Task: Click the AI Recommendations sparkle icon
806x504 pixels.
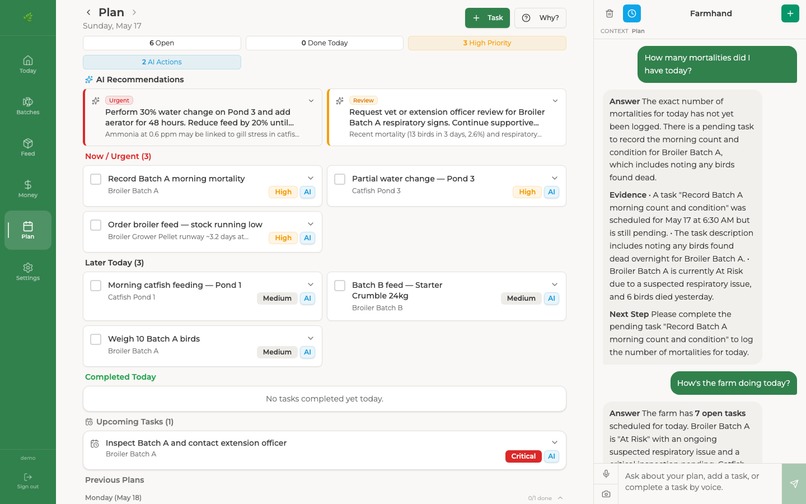Action: tap(89, 79)
